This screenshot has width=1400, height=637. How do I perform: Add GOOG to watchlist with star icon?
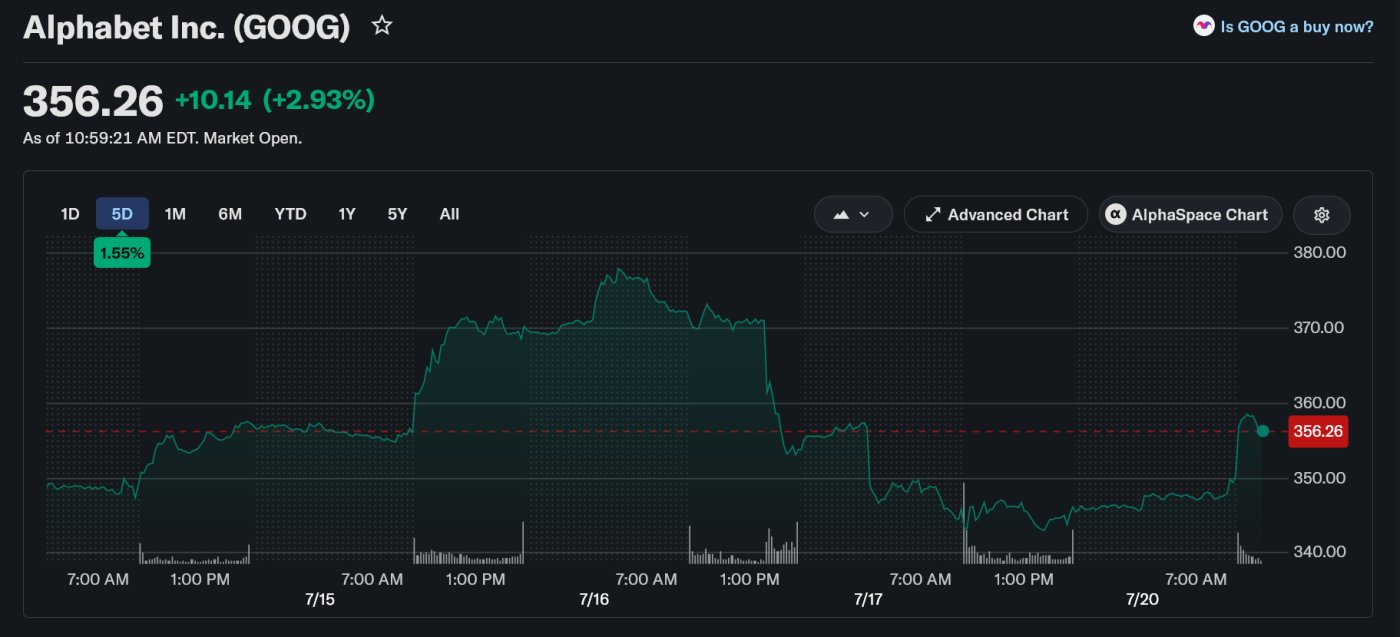click(382, 26)
